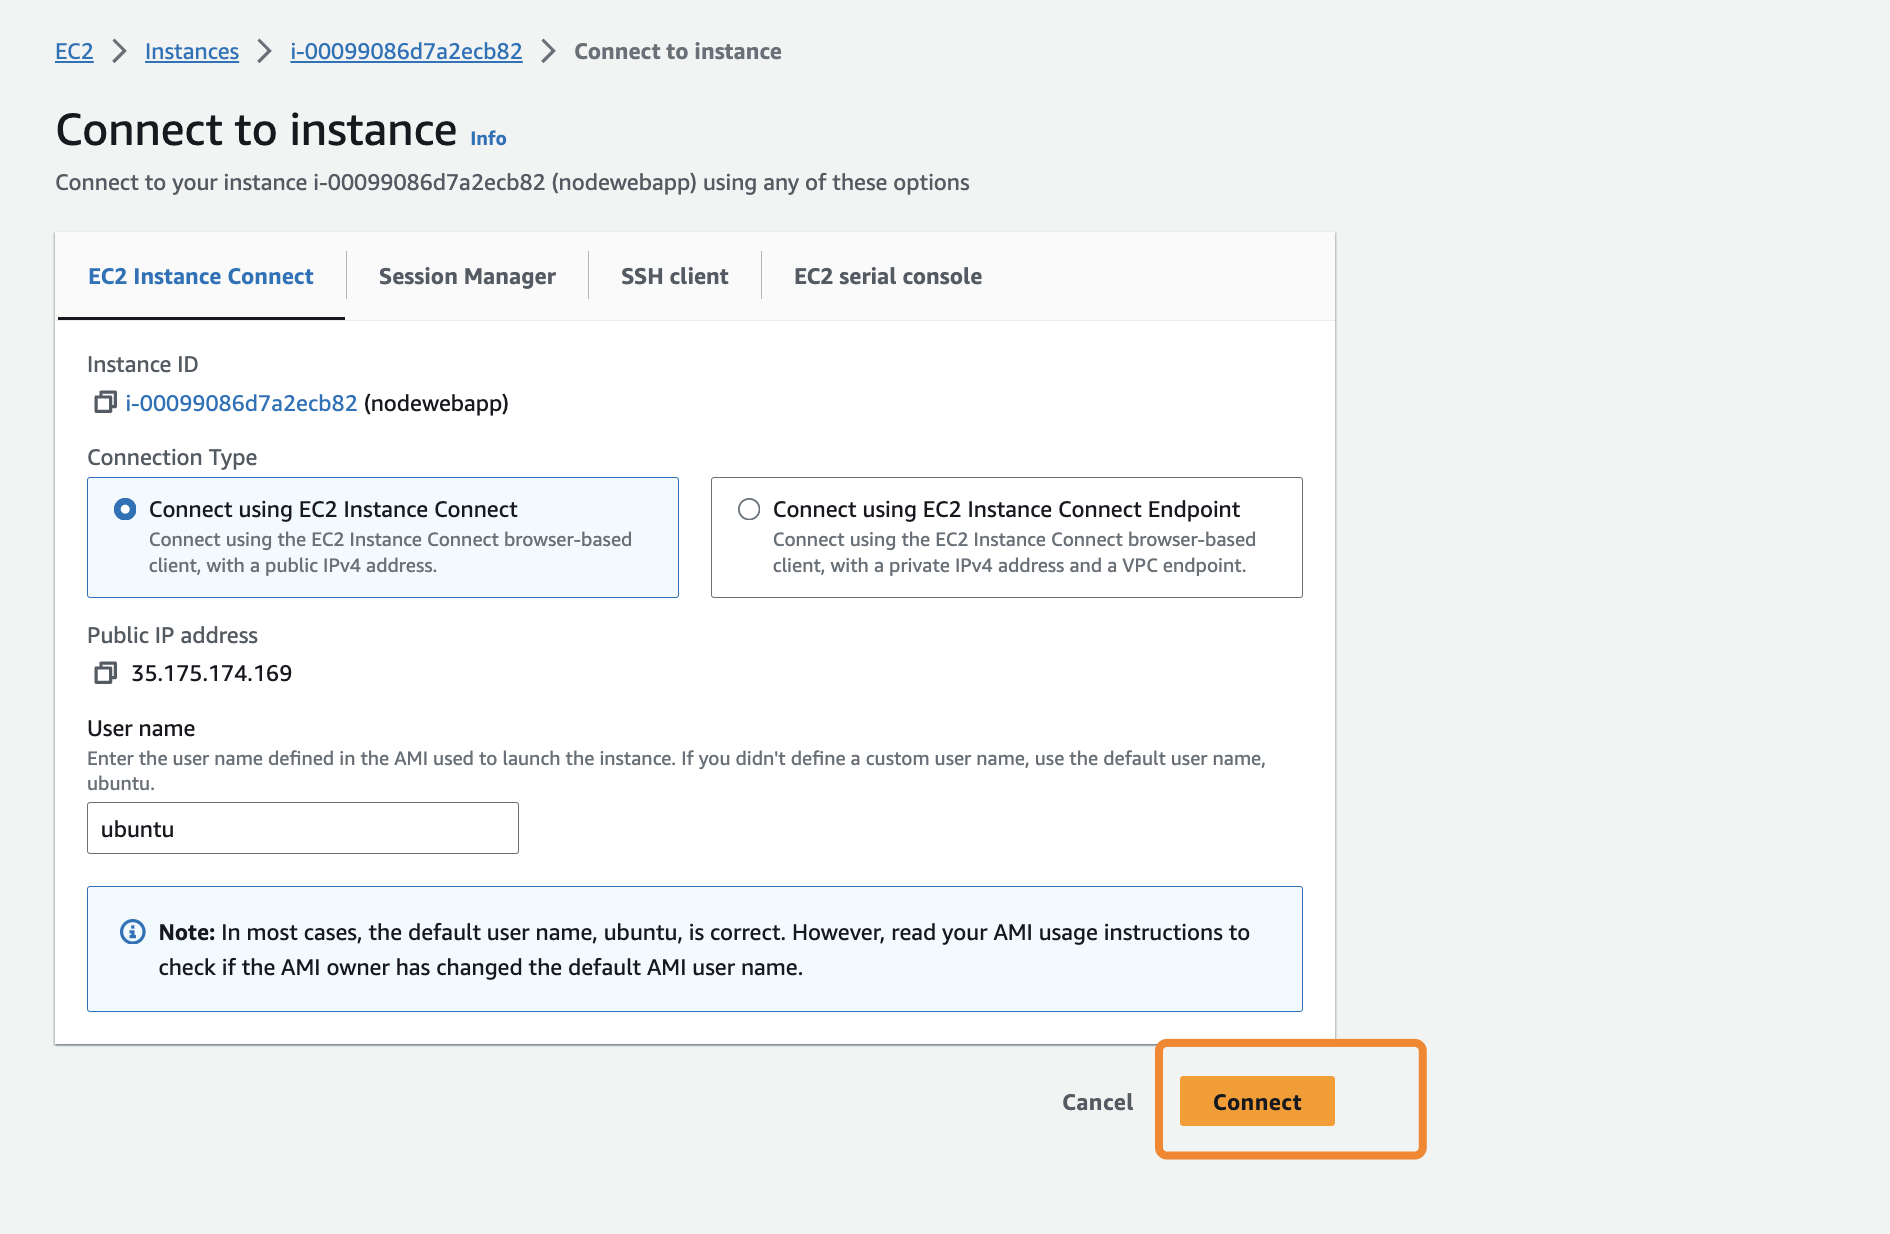
Task: Copy the instance ID with the copy icon
Action: click(105, 403)
